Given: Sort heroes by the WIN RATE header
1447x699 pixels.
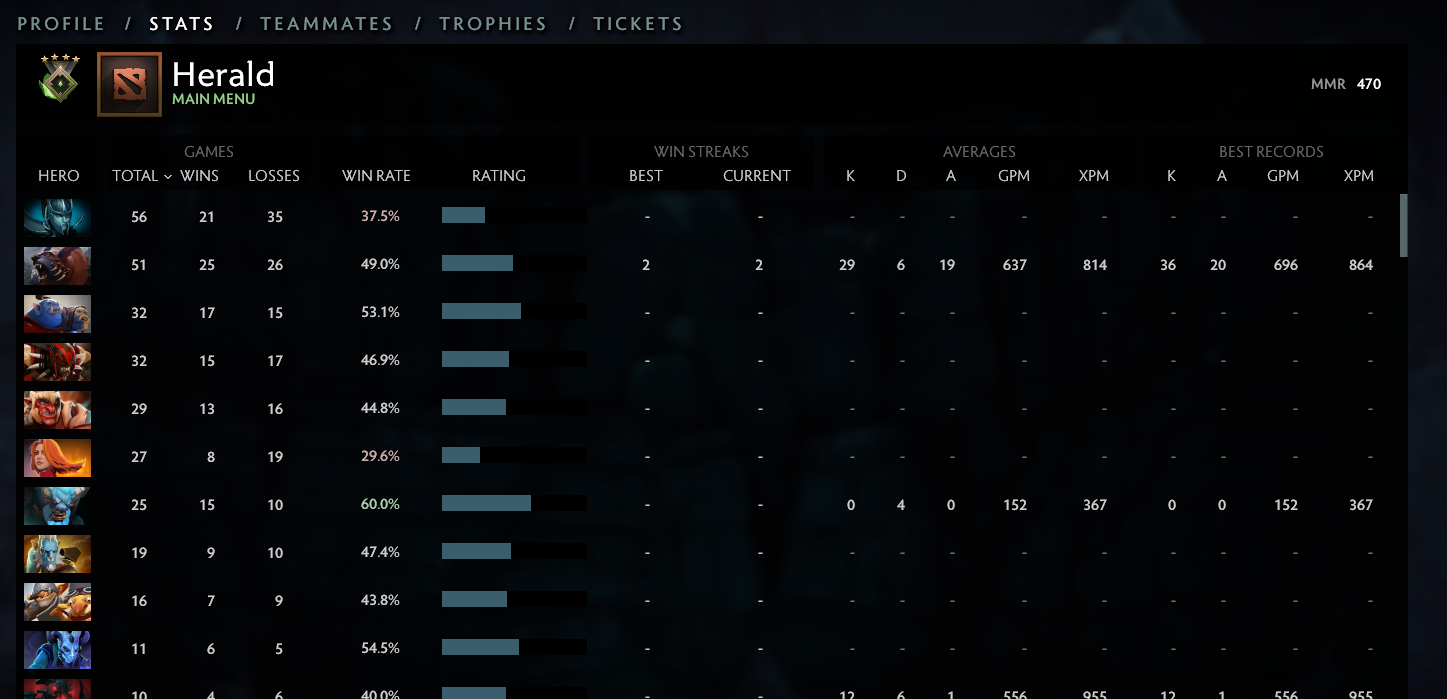Looking at the screenshot, I should (x=377, y=175).
